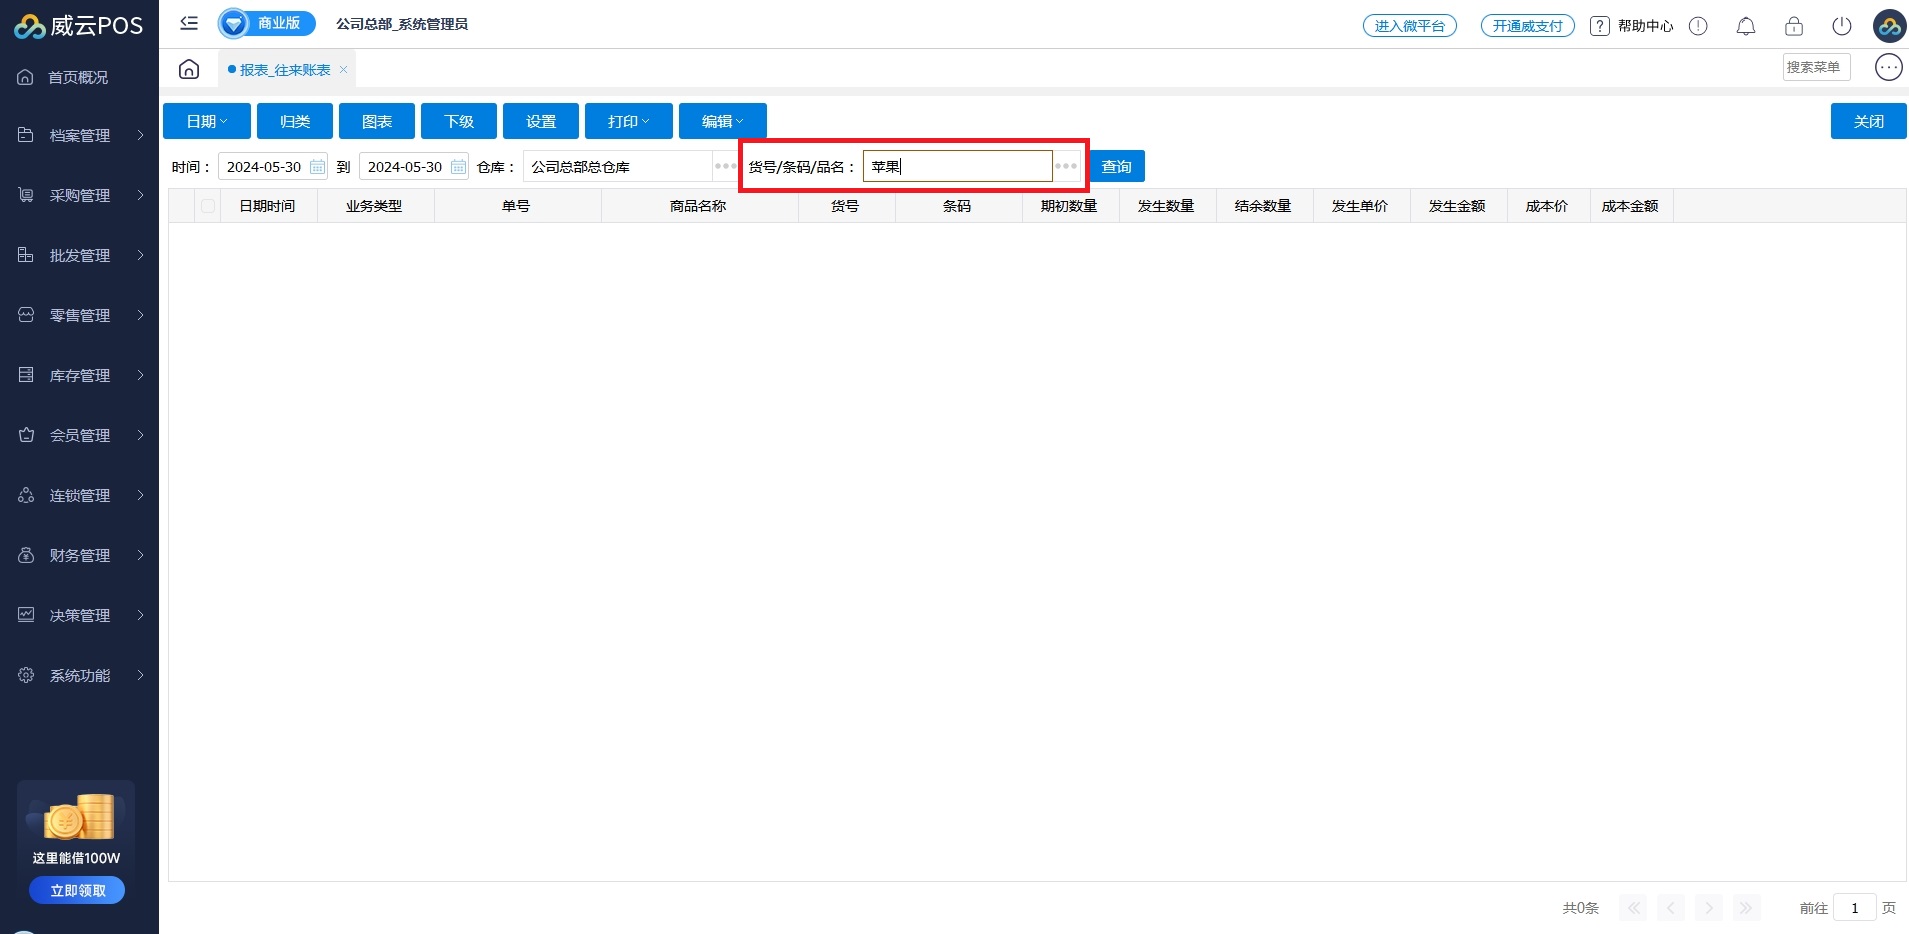
Task: Click the info circle icon beside 帮助中心
Action: point(1698,26)
